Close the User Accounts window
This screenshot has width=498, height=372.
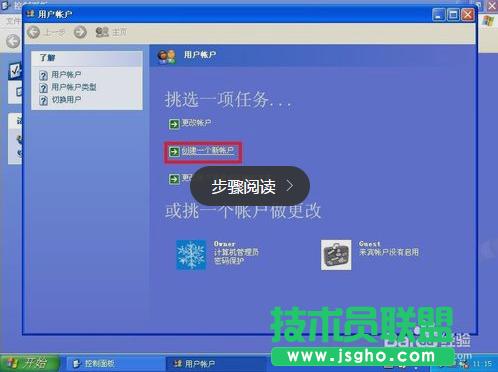click(x=468, y=15)
